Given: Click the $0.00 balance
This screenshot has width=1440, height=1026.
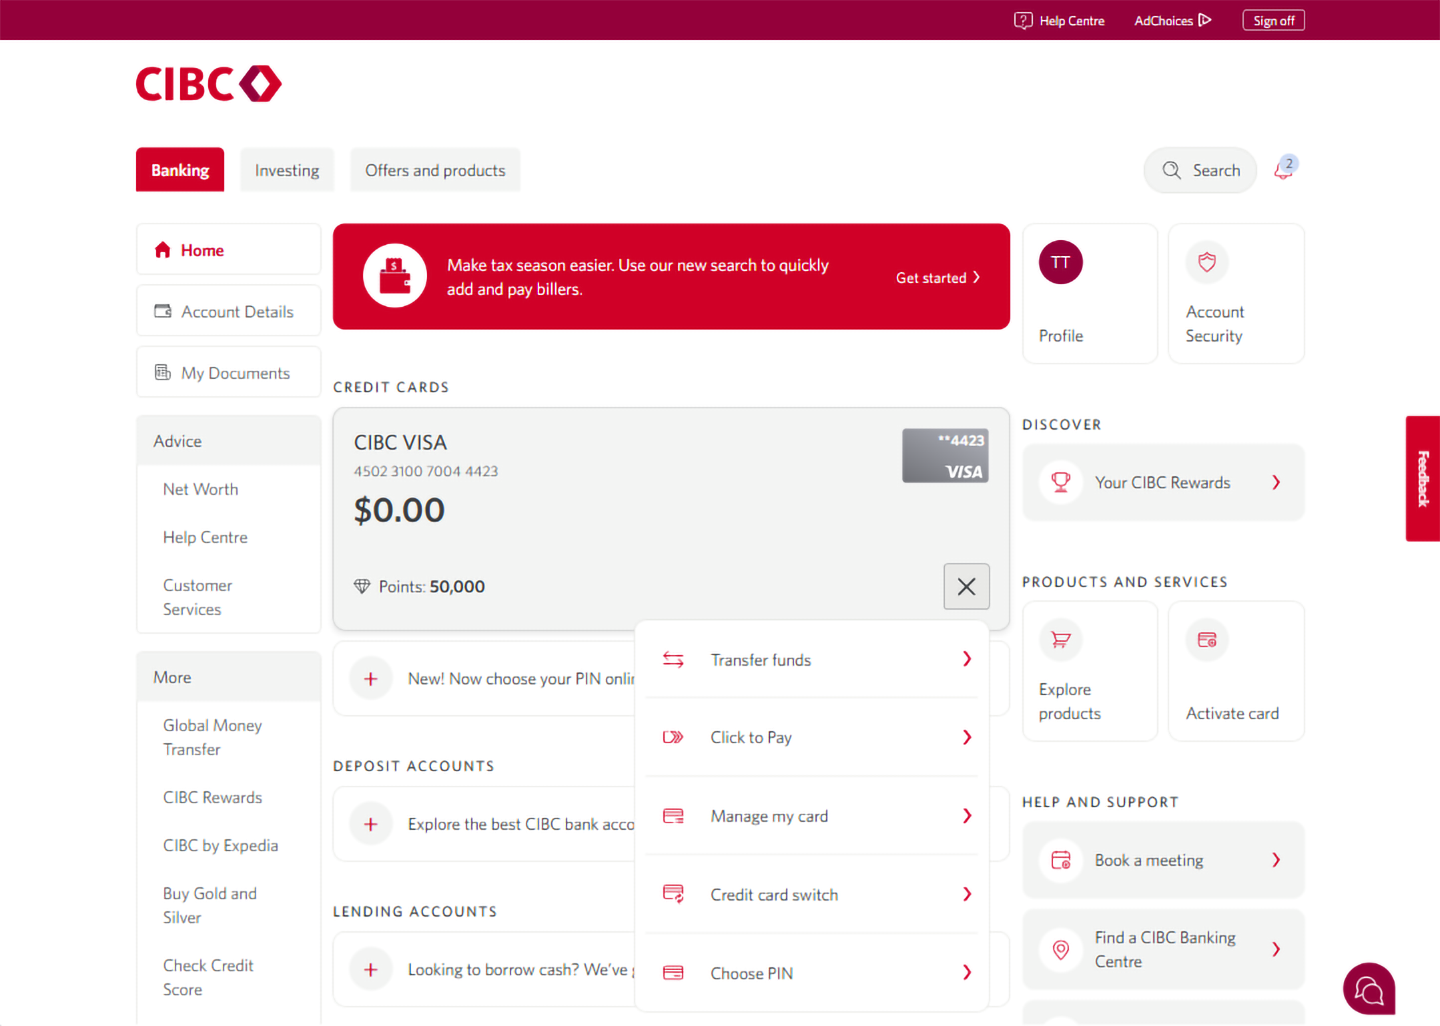Looking at the screenshot, I should [399, 510].
